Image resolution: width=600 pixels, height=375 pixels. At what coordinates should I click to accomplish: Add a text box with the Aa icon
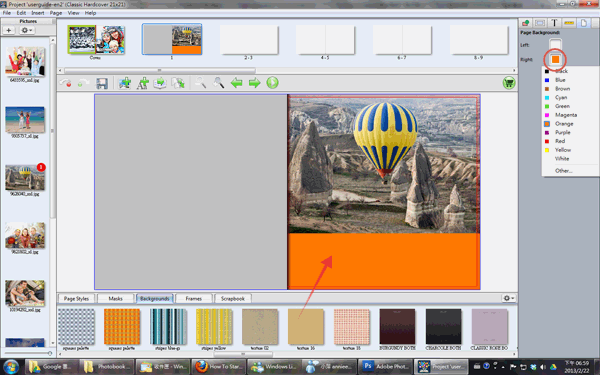143,83
